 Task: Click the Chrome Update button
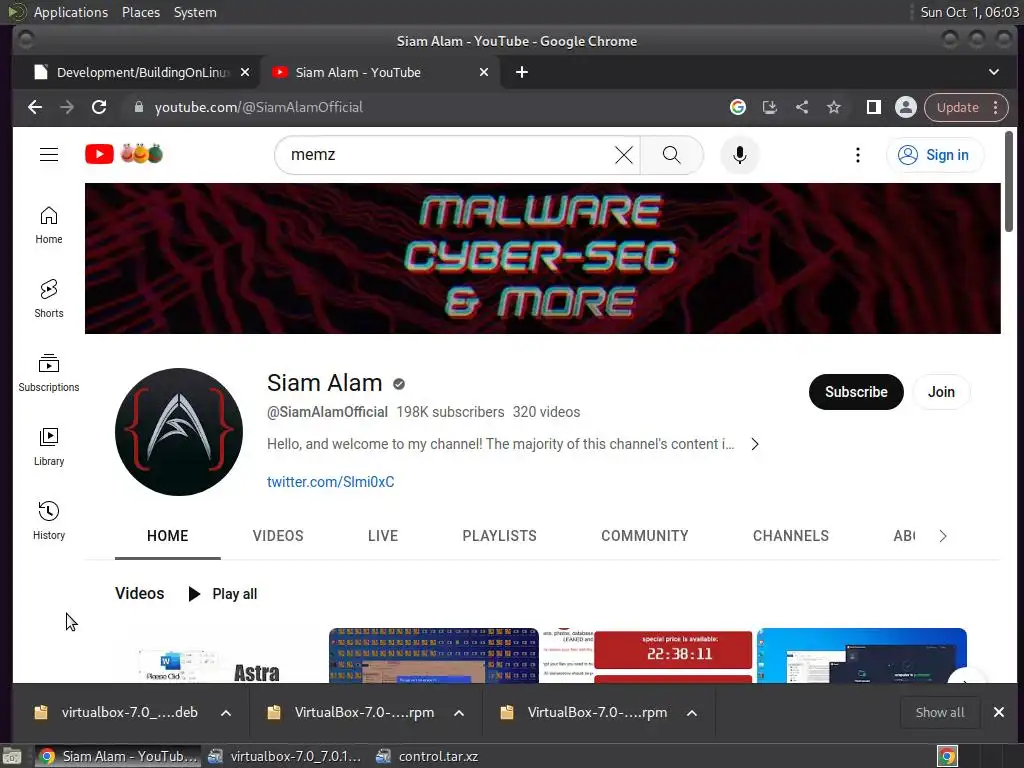click(957, 107)
